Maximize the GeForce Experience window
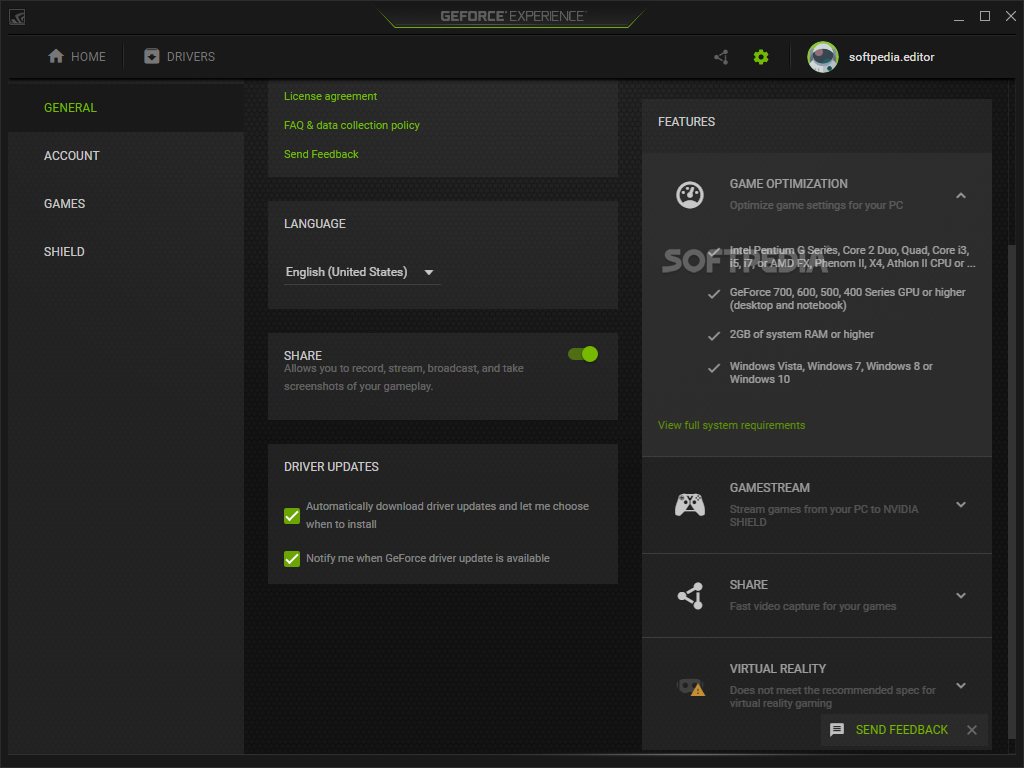The height and width of the screenshot is (768, 1024). [x=985, y=16]
